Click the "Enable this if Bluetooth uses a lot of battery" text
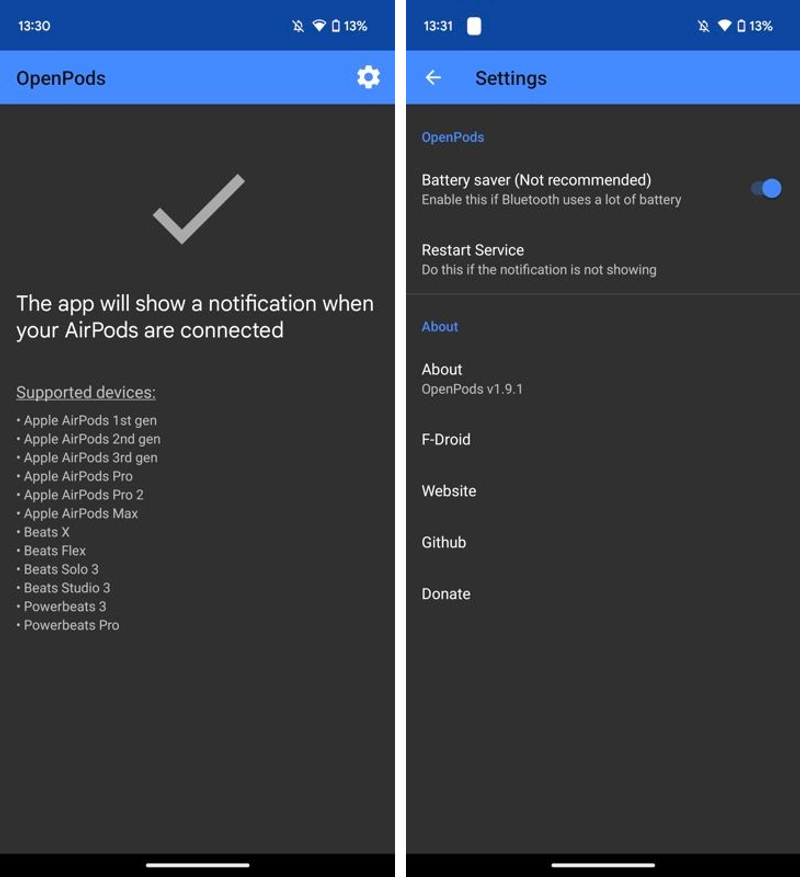The height and width of the screenshot is (877, 800). 551,200
